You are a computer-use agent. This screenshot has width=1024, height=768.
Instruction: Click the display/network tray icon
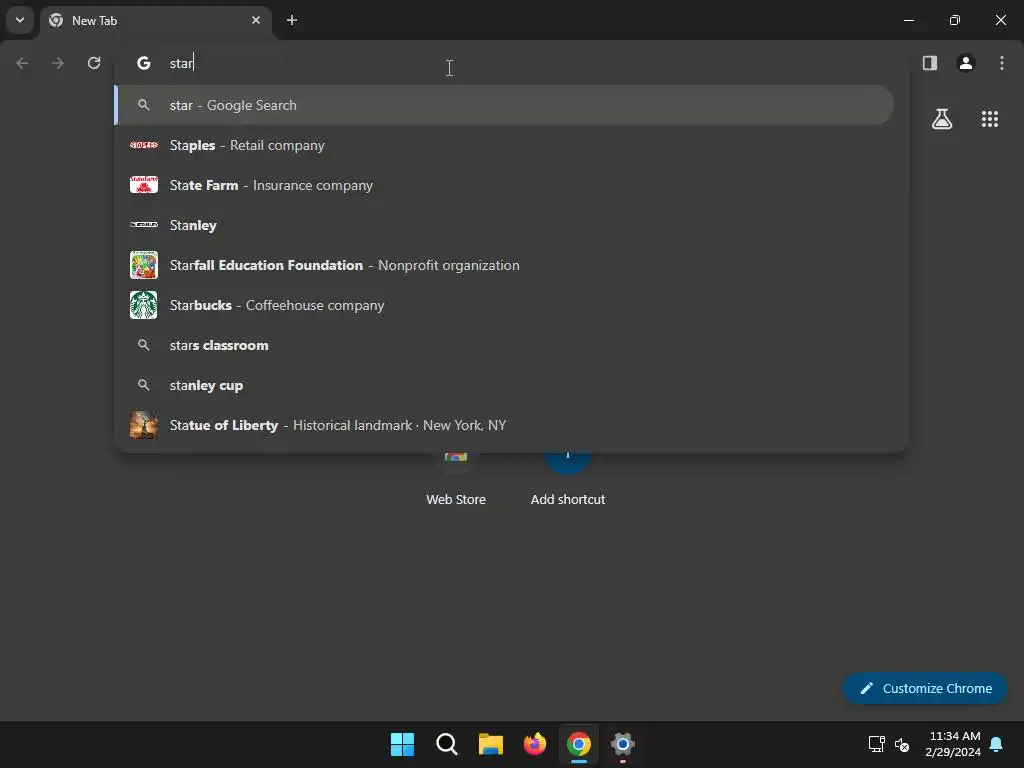click(x=876, y=744)
